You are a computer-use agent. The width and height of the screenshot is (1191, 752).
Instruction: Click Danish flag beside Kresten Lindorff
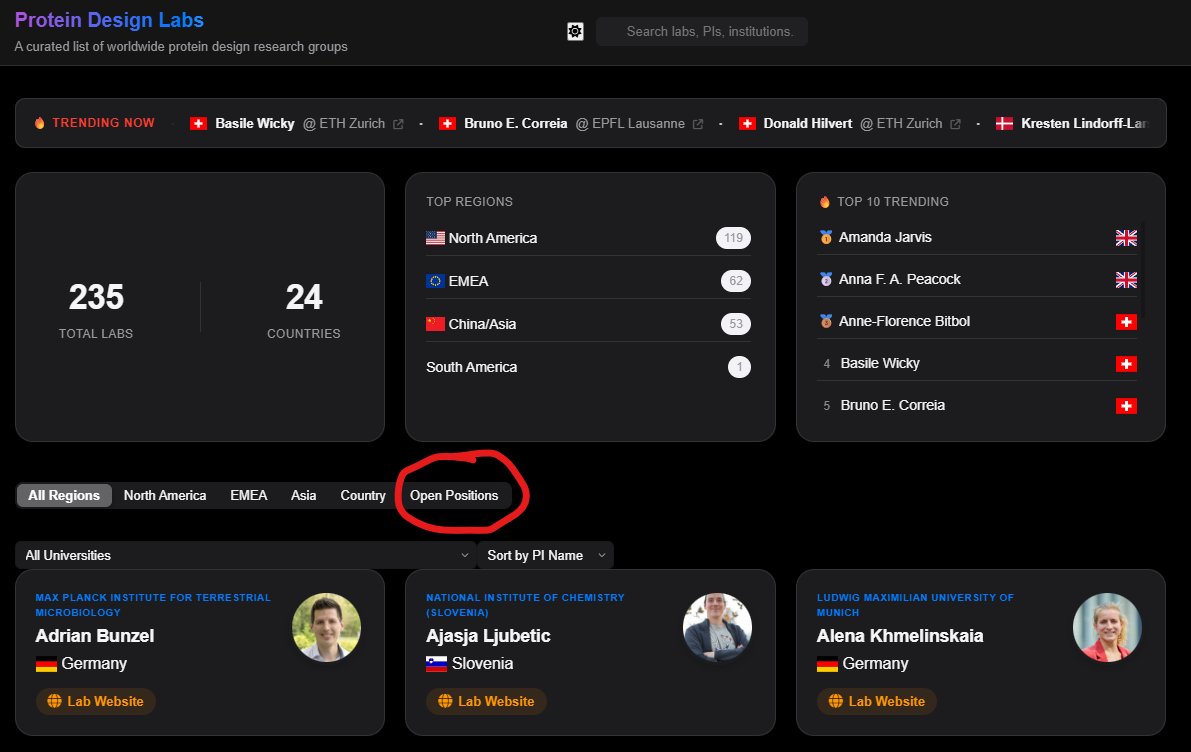(x=1004, y=123)
